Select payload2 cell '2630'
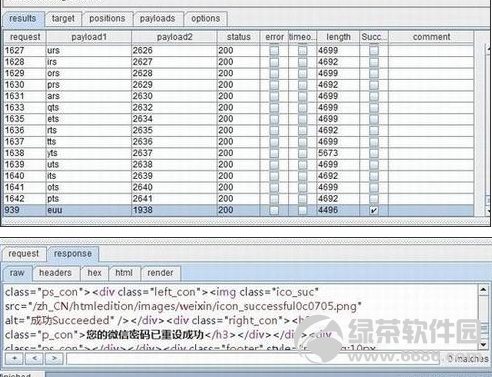Viewport: 492px width, 377px height. [x=174, y=96]
